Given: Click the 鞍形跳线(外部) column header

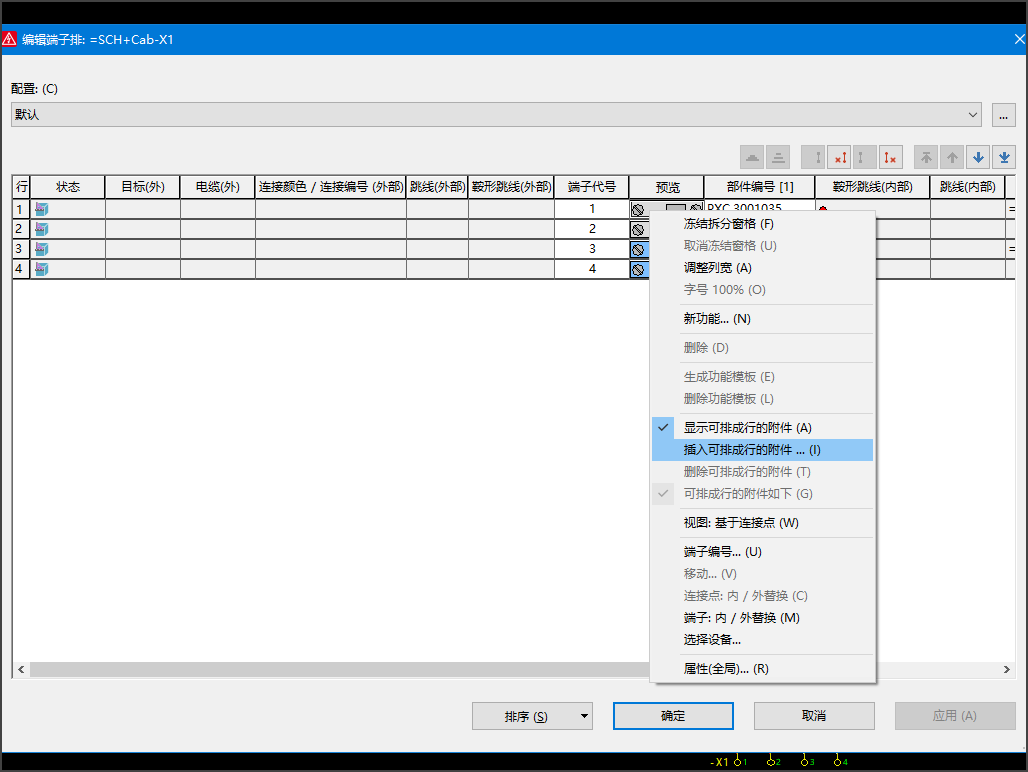Looking at the screenshot, I should (511, 187).
